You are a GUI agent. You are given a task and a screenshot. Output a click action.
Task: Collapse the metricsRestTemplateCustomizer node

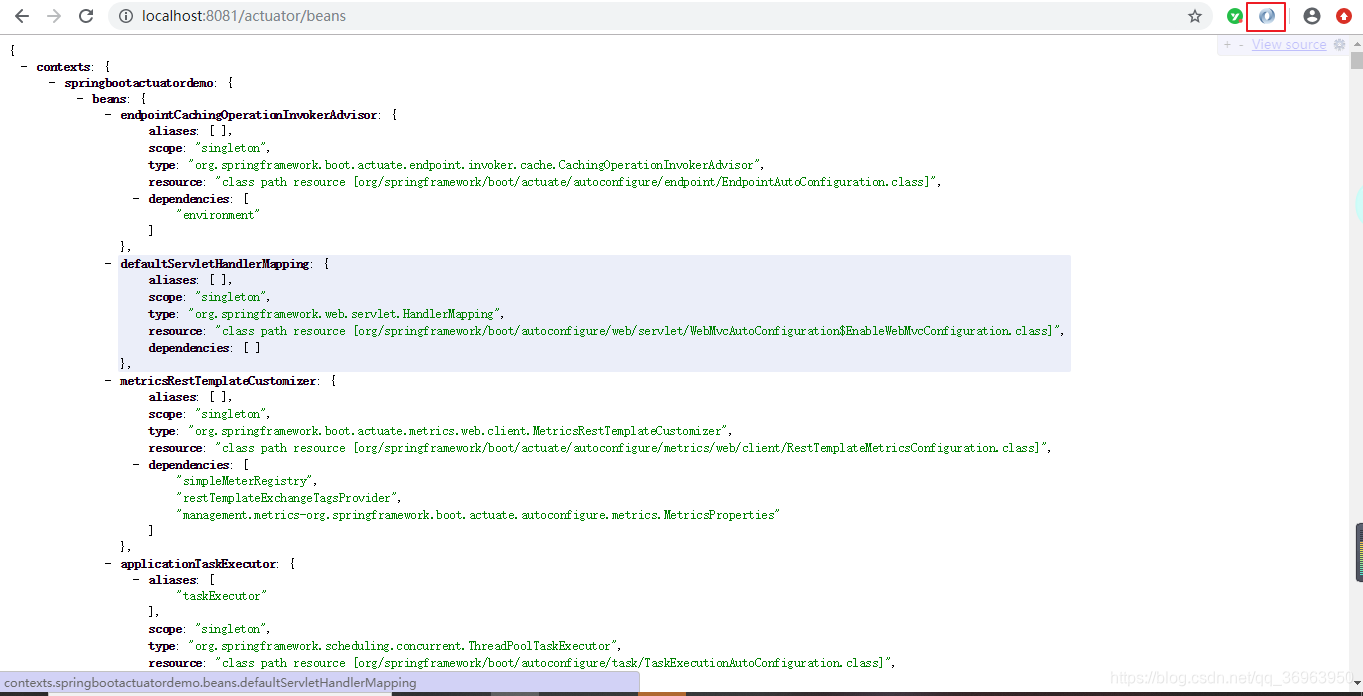point(109,381)
